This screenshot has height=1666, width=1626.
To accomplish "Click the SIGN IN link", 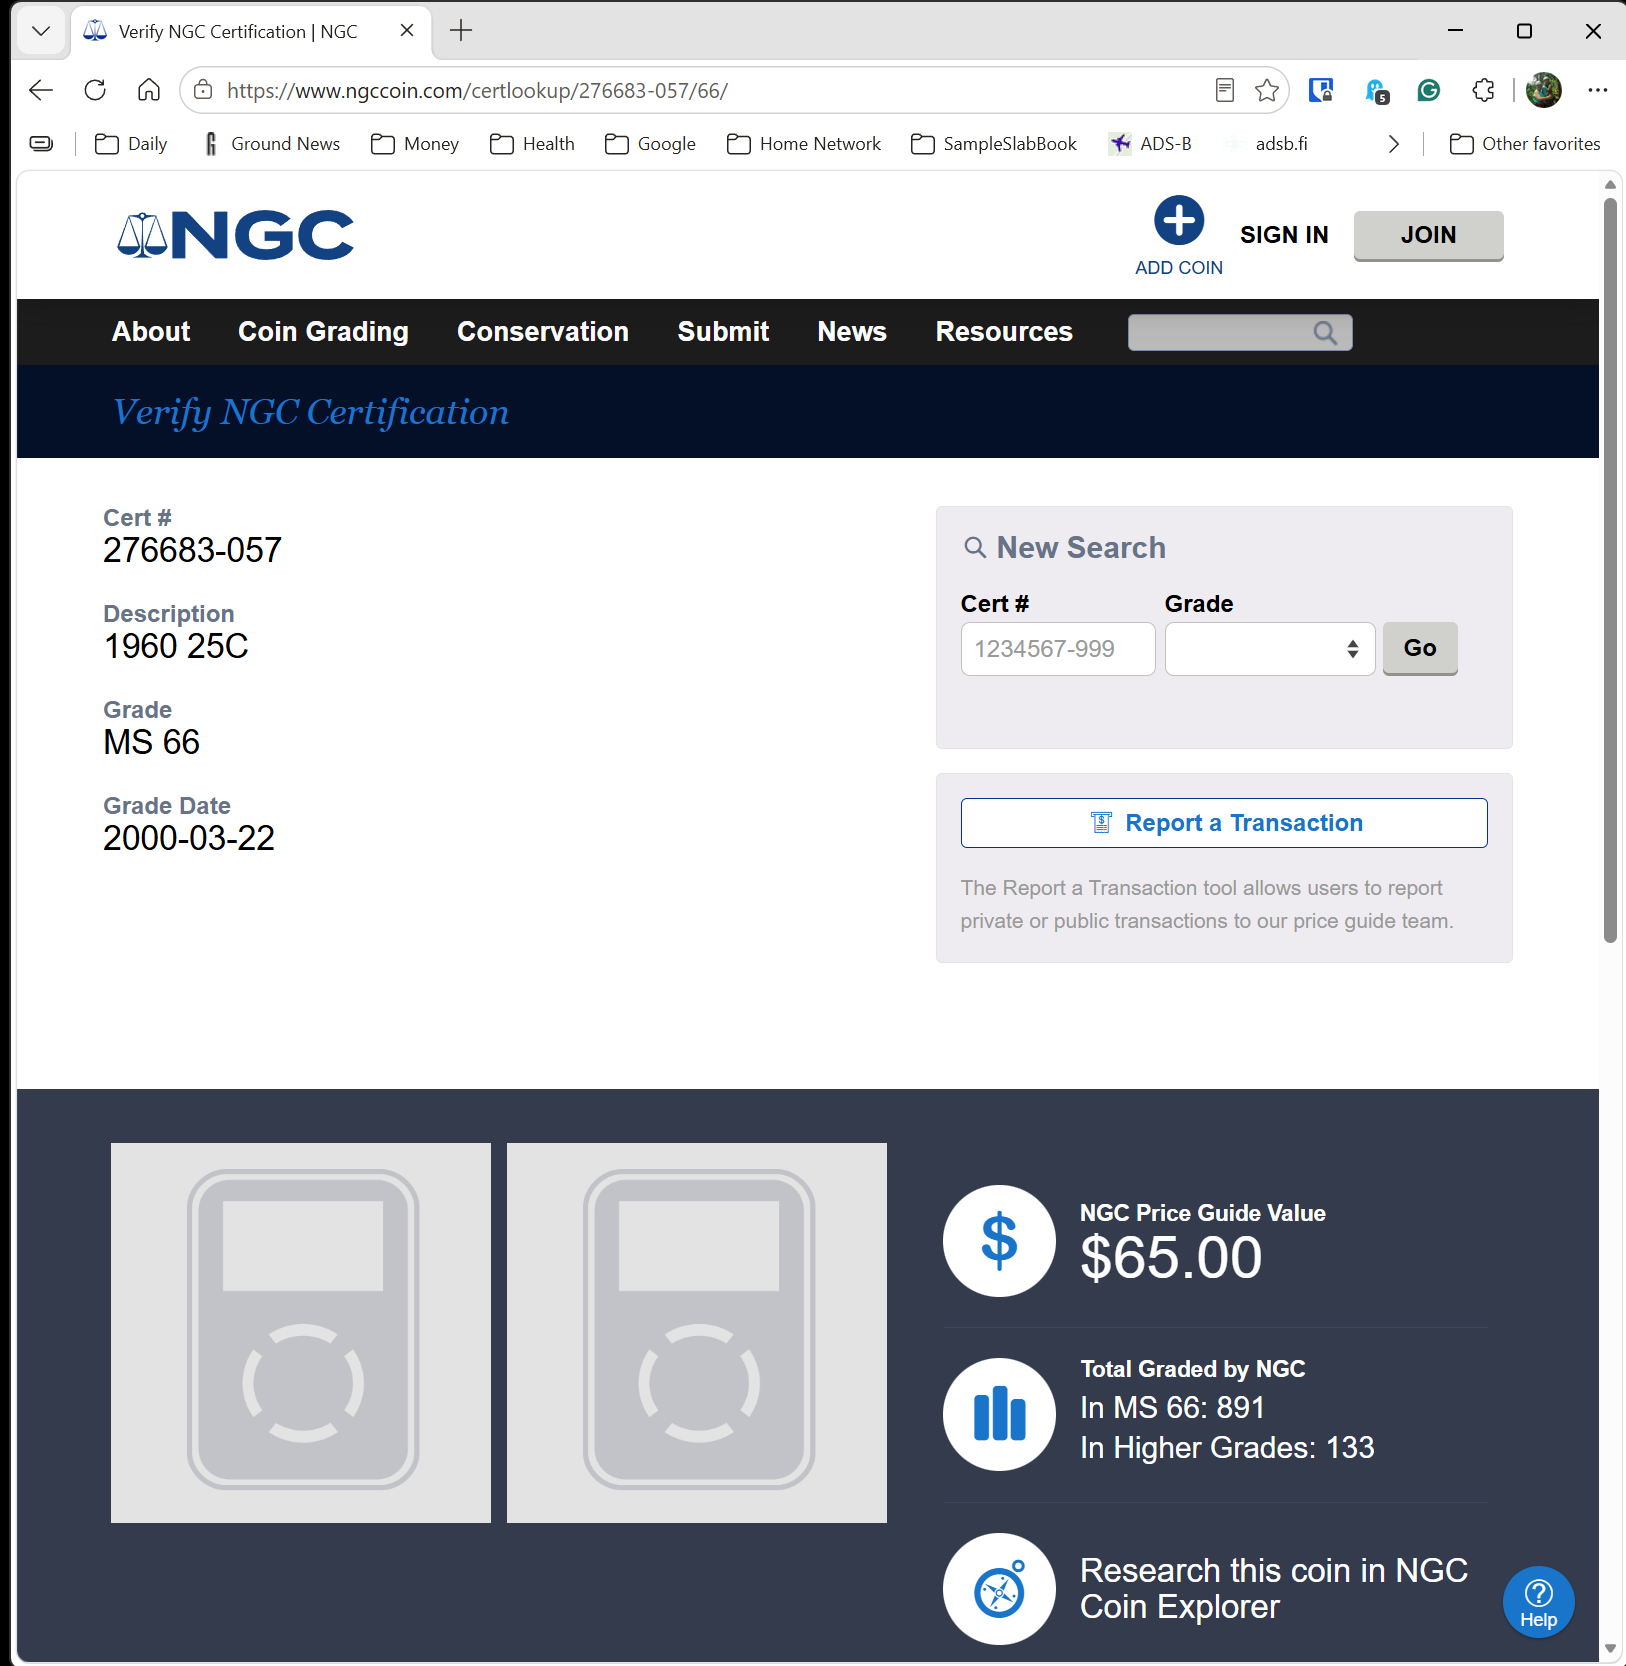I will click(x=1284, y=235).
